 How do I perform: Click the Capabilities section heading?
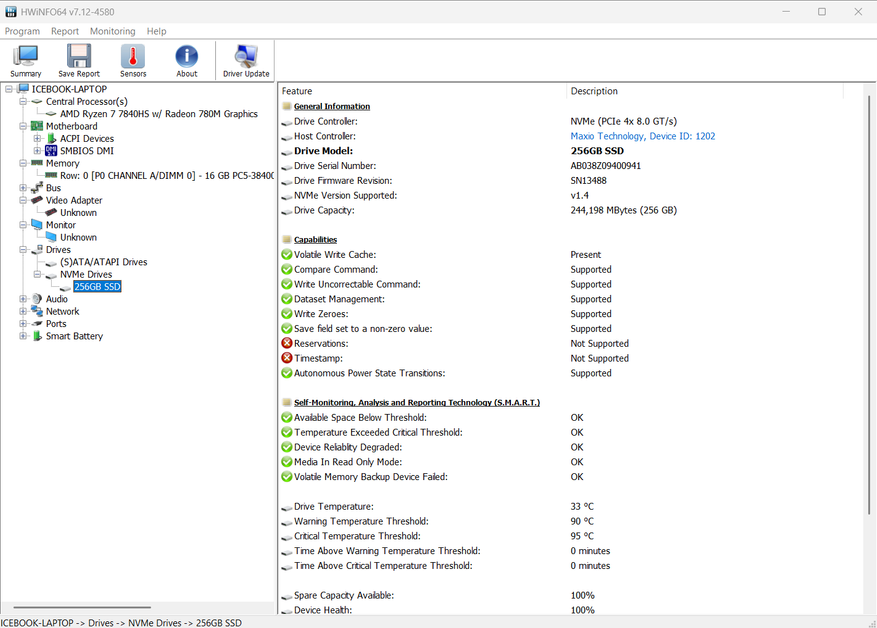315,239
